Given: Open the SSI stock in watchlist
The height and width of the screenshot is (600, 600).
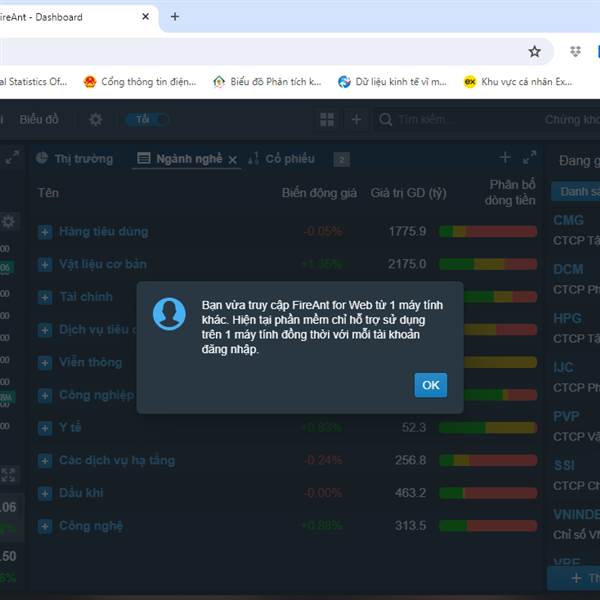Looking at the screenshot, I should click(564, 465).
